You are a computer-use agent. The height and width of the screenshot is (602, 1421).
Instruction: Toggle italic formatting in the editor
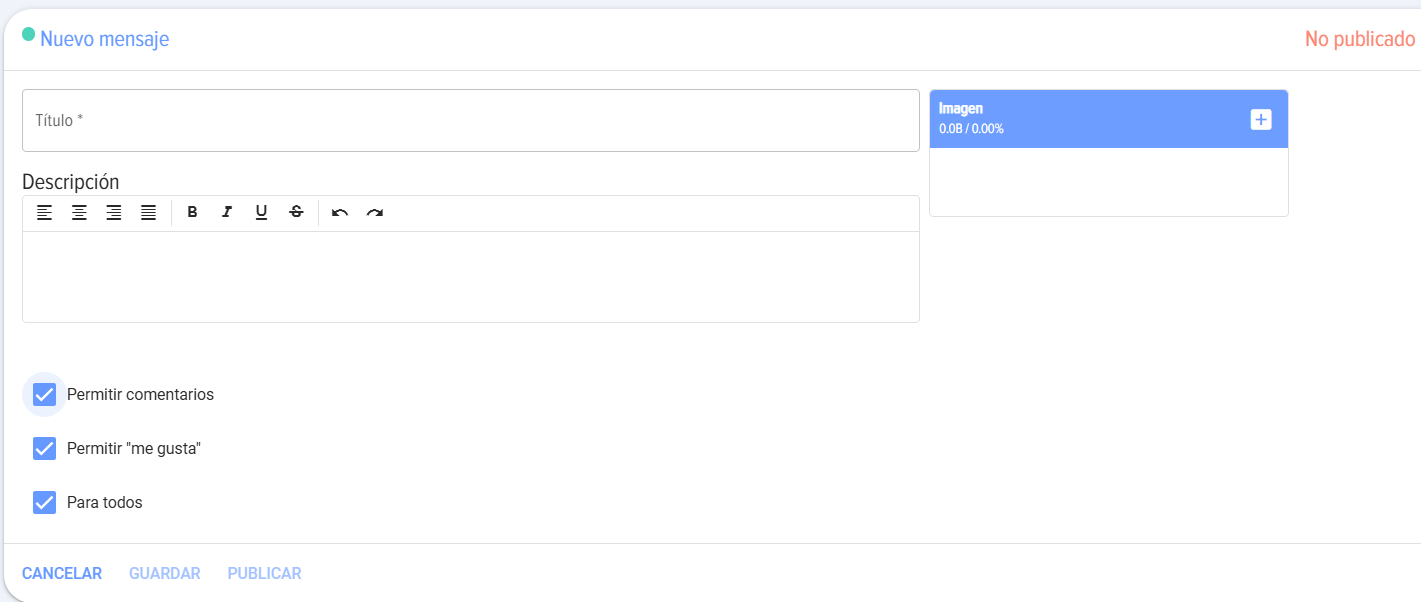[227, 212]
